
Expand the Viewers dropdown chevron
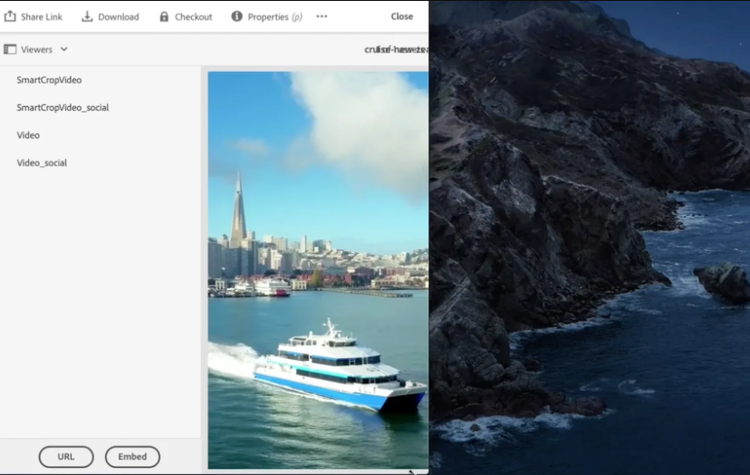pyautogui.click(x=64, y=49)
